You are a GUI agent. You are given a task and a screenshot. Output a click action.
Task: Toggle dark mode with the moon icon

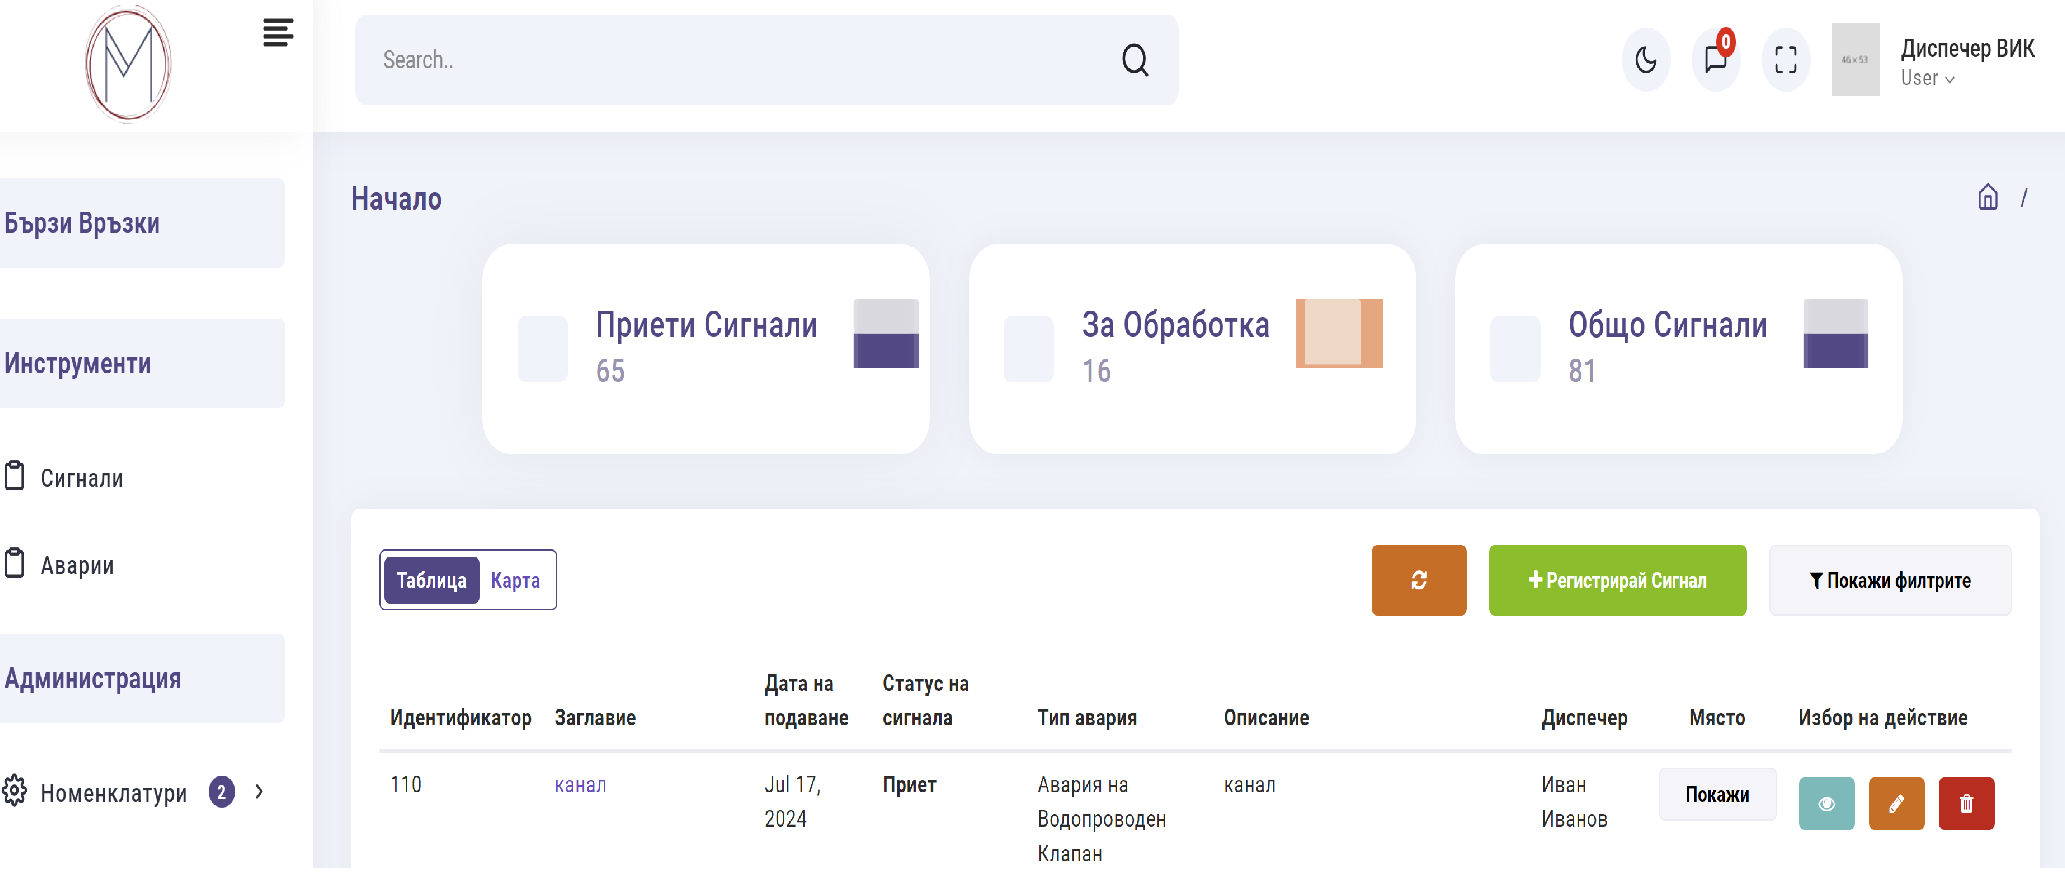point(1645,60)
